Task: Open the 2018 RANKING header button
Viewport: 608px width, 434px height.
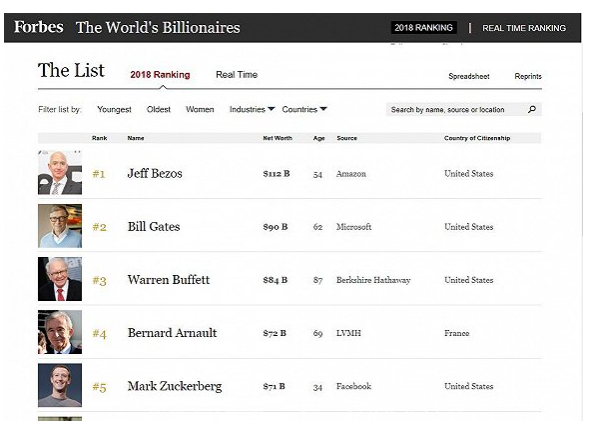Action: pos(423,28)
